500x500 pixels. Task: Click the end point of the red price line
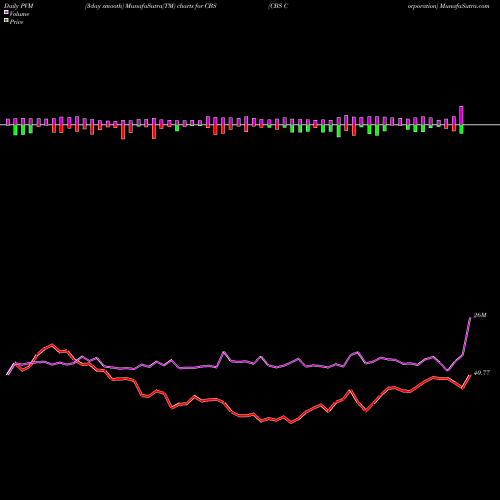(x=470, y=375)
